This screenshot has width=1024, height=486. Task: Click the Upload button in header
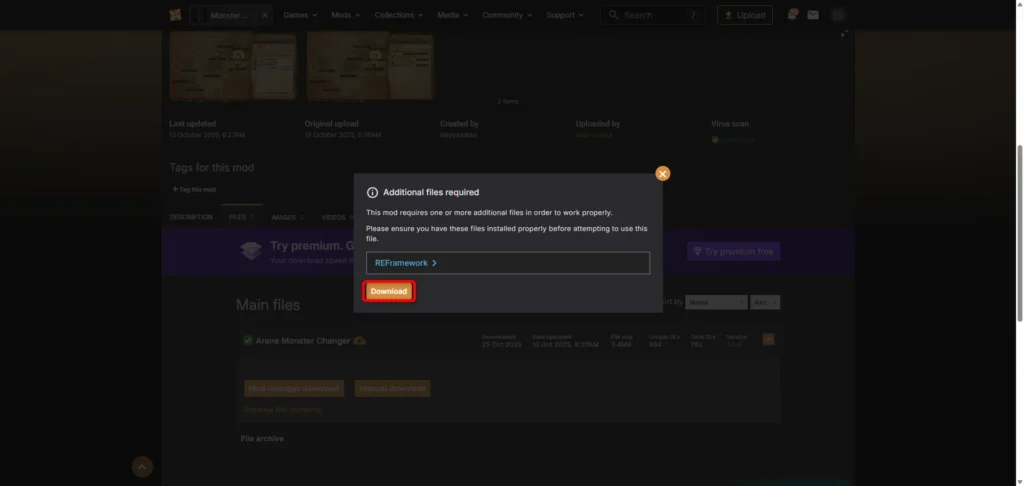click(x=745, y=15)
